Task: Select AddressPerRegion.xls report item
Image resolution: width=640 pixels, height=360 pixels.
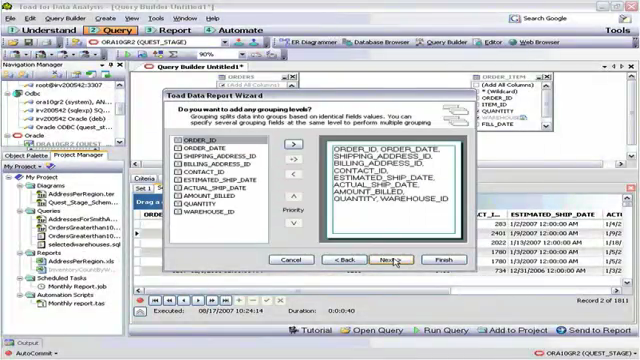Action: coord(81,261)
